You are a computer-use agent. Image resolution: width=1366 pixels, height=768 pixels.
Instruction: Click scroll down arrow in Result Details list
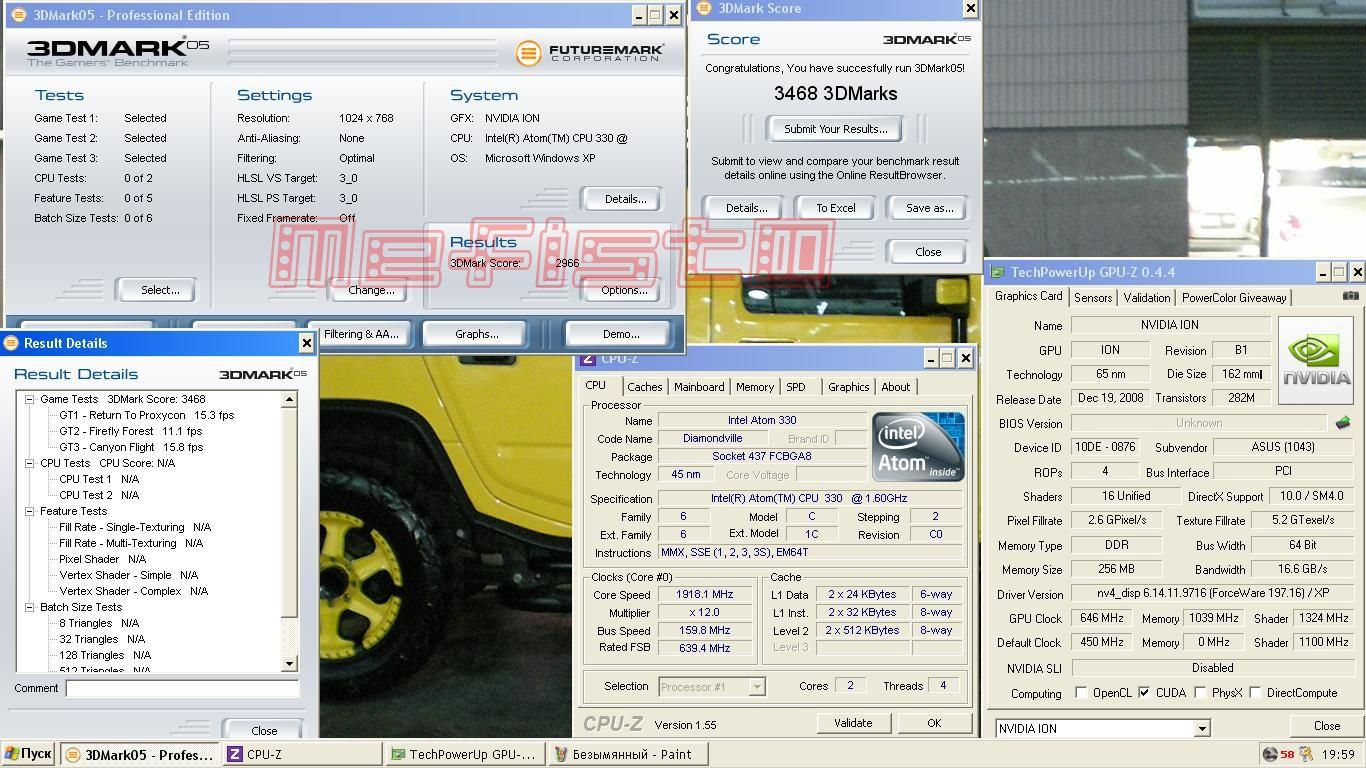(x=290, y=663)
